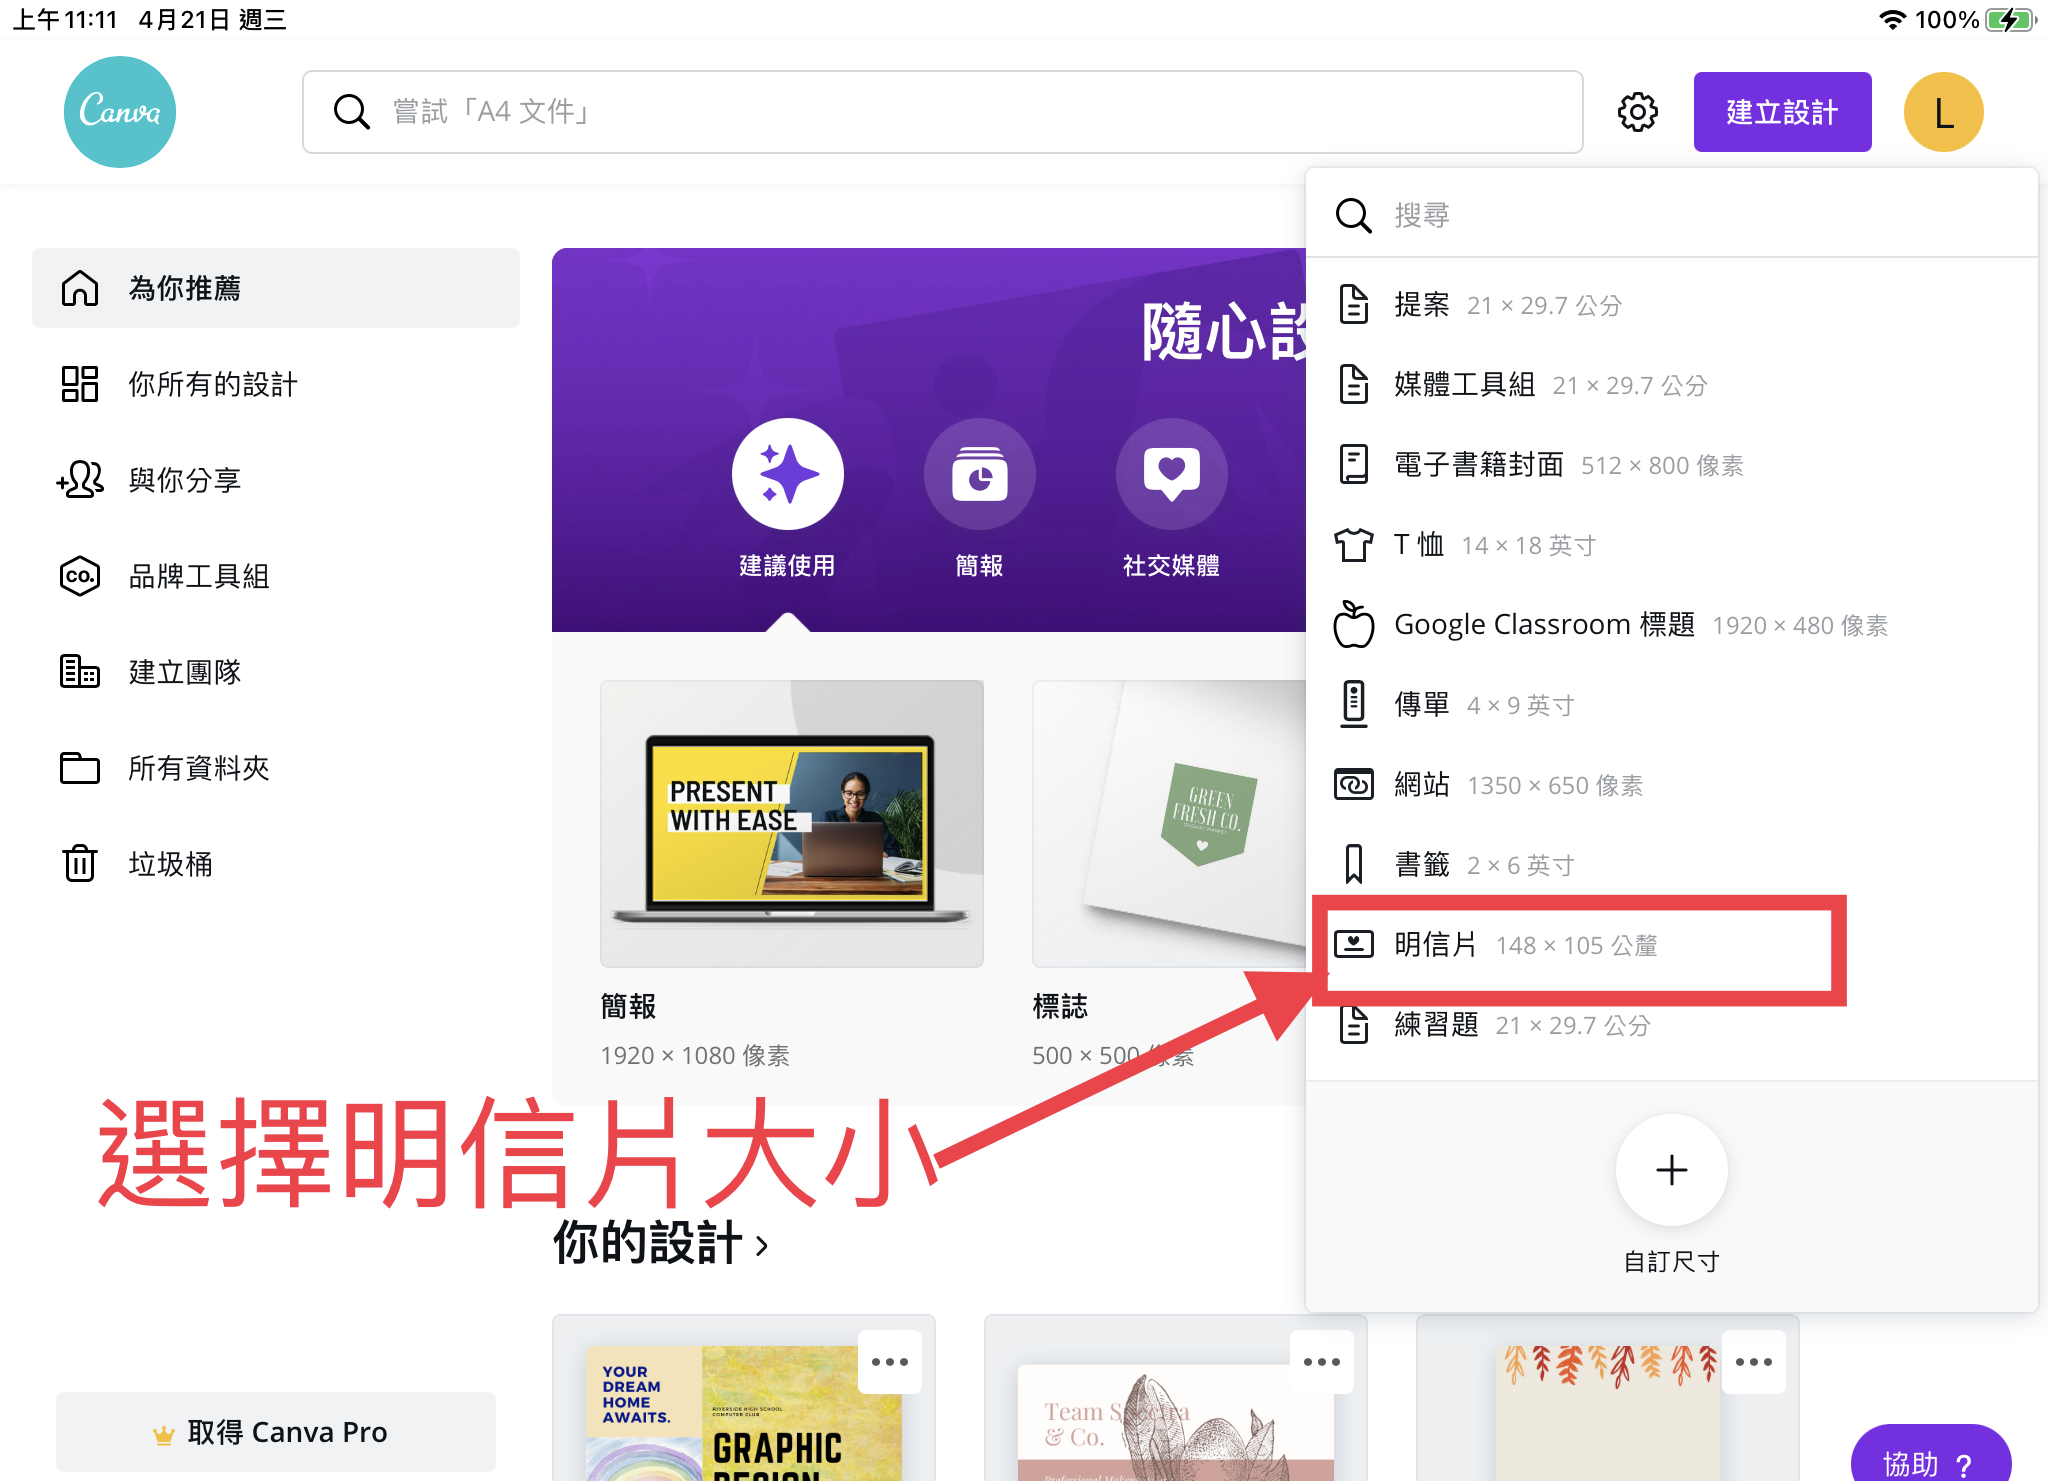Open the 垃圾桶 trash in sidebar
The height and width of the screenshot is (1481, 2048).
tap(170, 864)
